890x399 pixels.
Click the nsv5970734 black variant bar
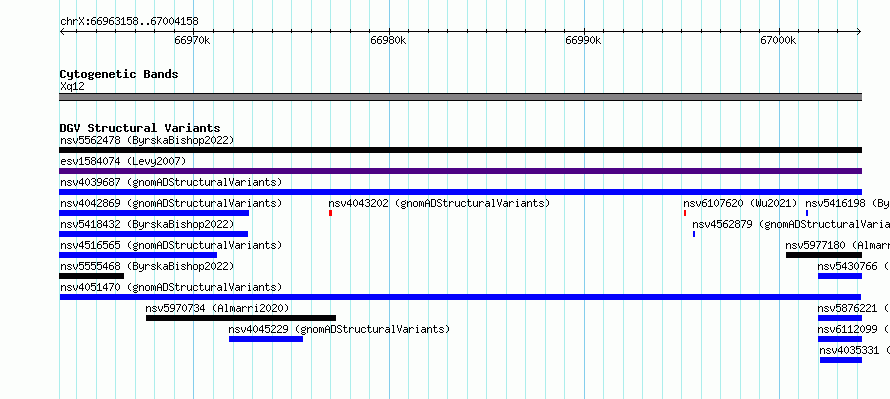click(241, 318)
